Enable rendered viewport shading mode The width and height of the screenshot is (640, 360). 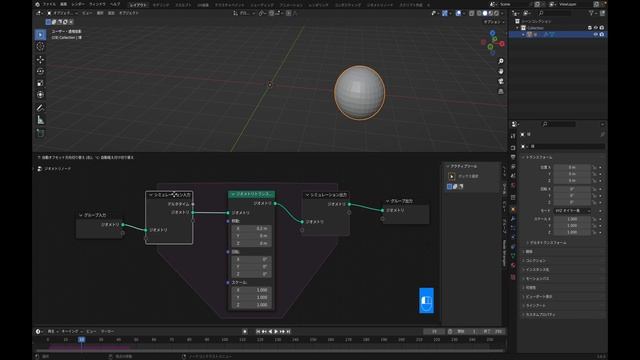[496, 13]
